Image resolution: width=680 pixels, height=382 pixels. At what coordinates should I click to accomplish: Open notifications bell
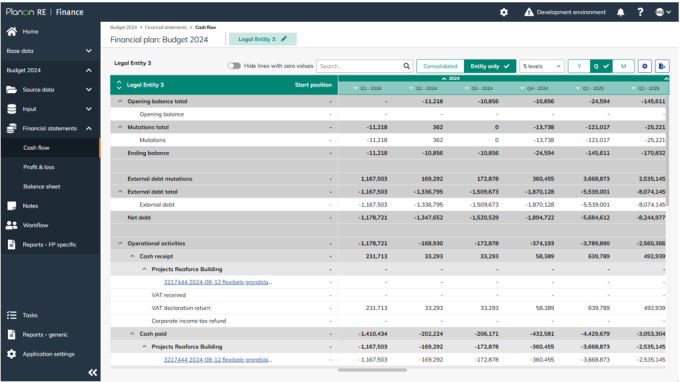[621, 12]
